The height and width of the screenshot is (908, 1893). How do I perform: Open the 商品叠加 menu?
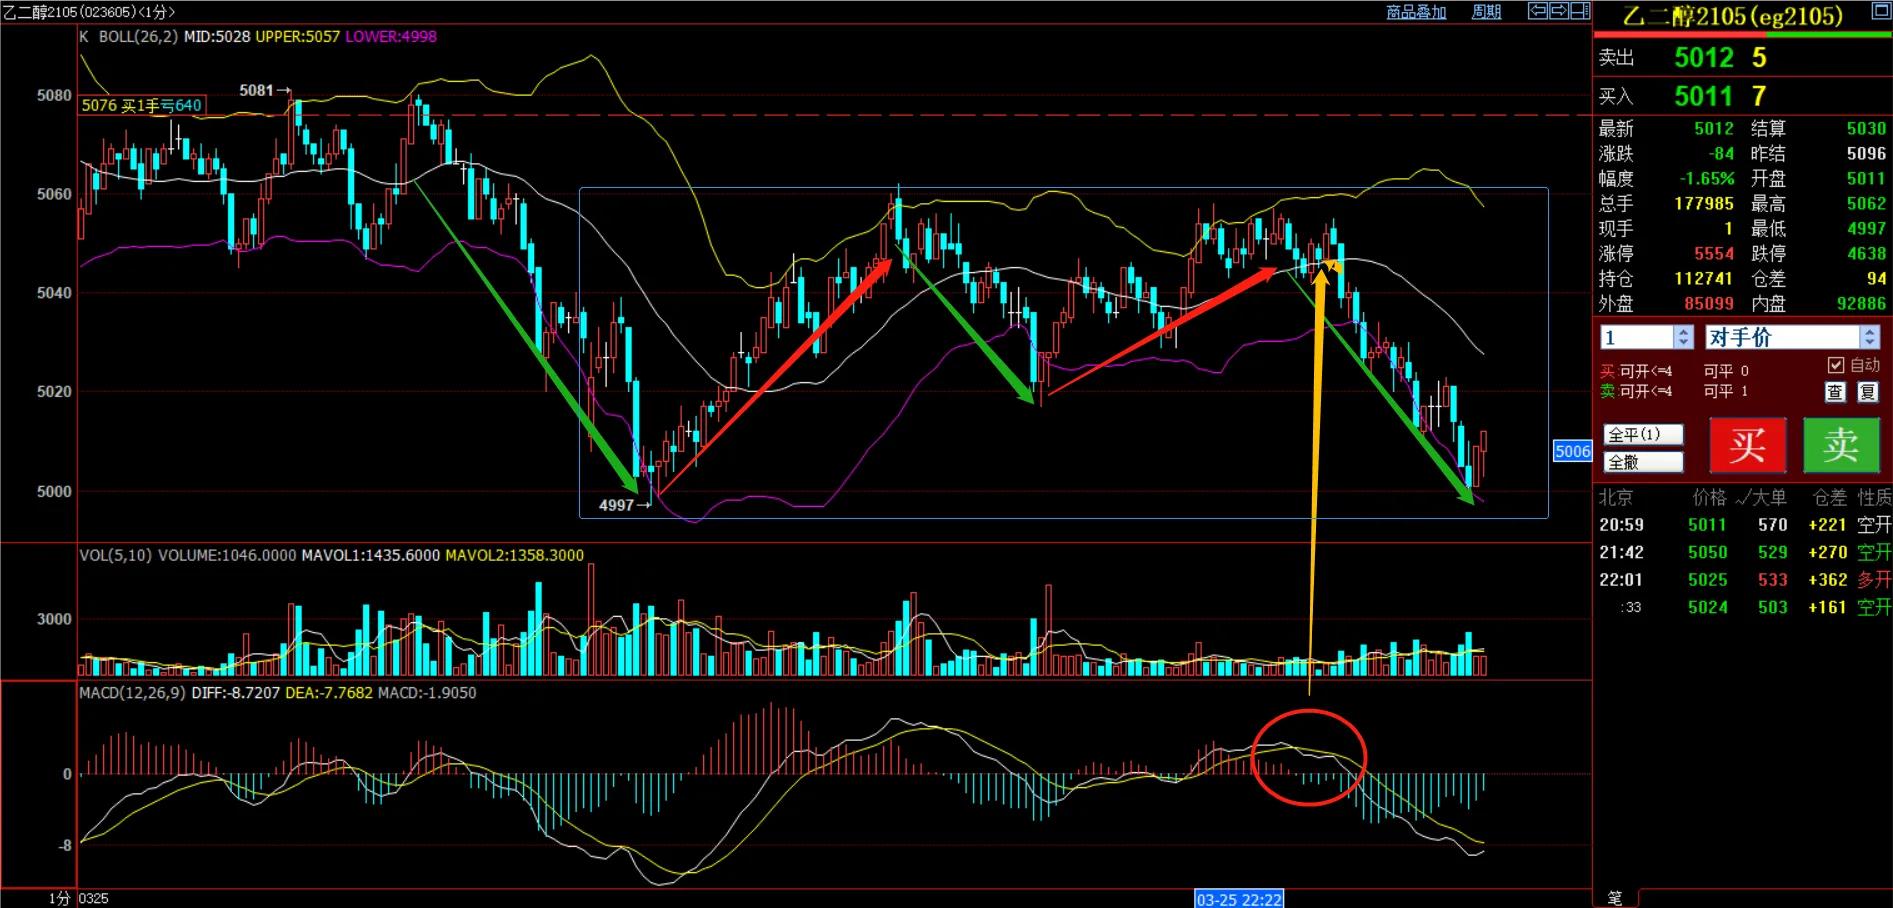click(1416, 12)
